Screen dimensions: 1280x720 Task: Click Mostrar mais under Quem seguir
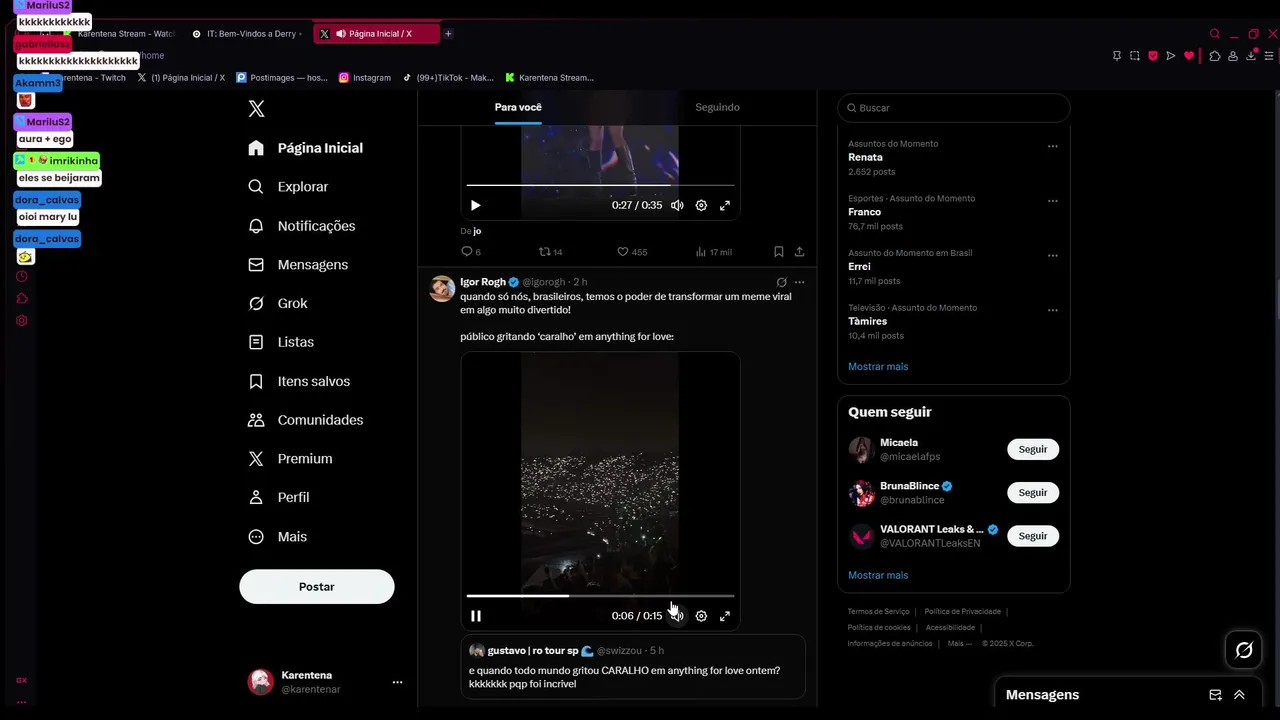coord(878,575)
